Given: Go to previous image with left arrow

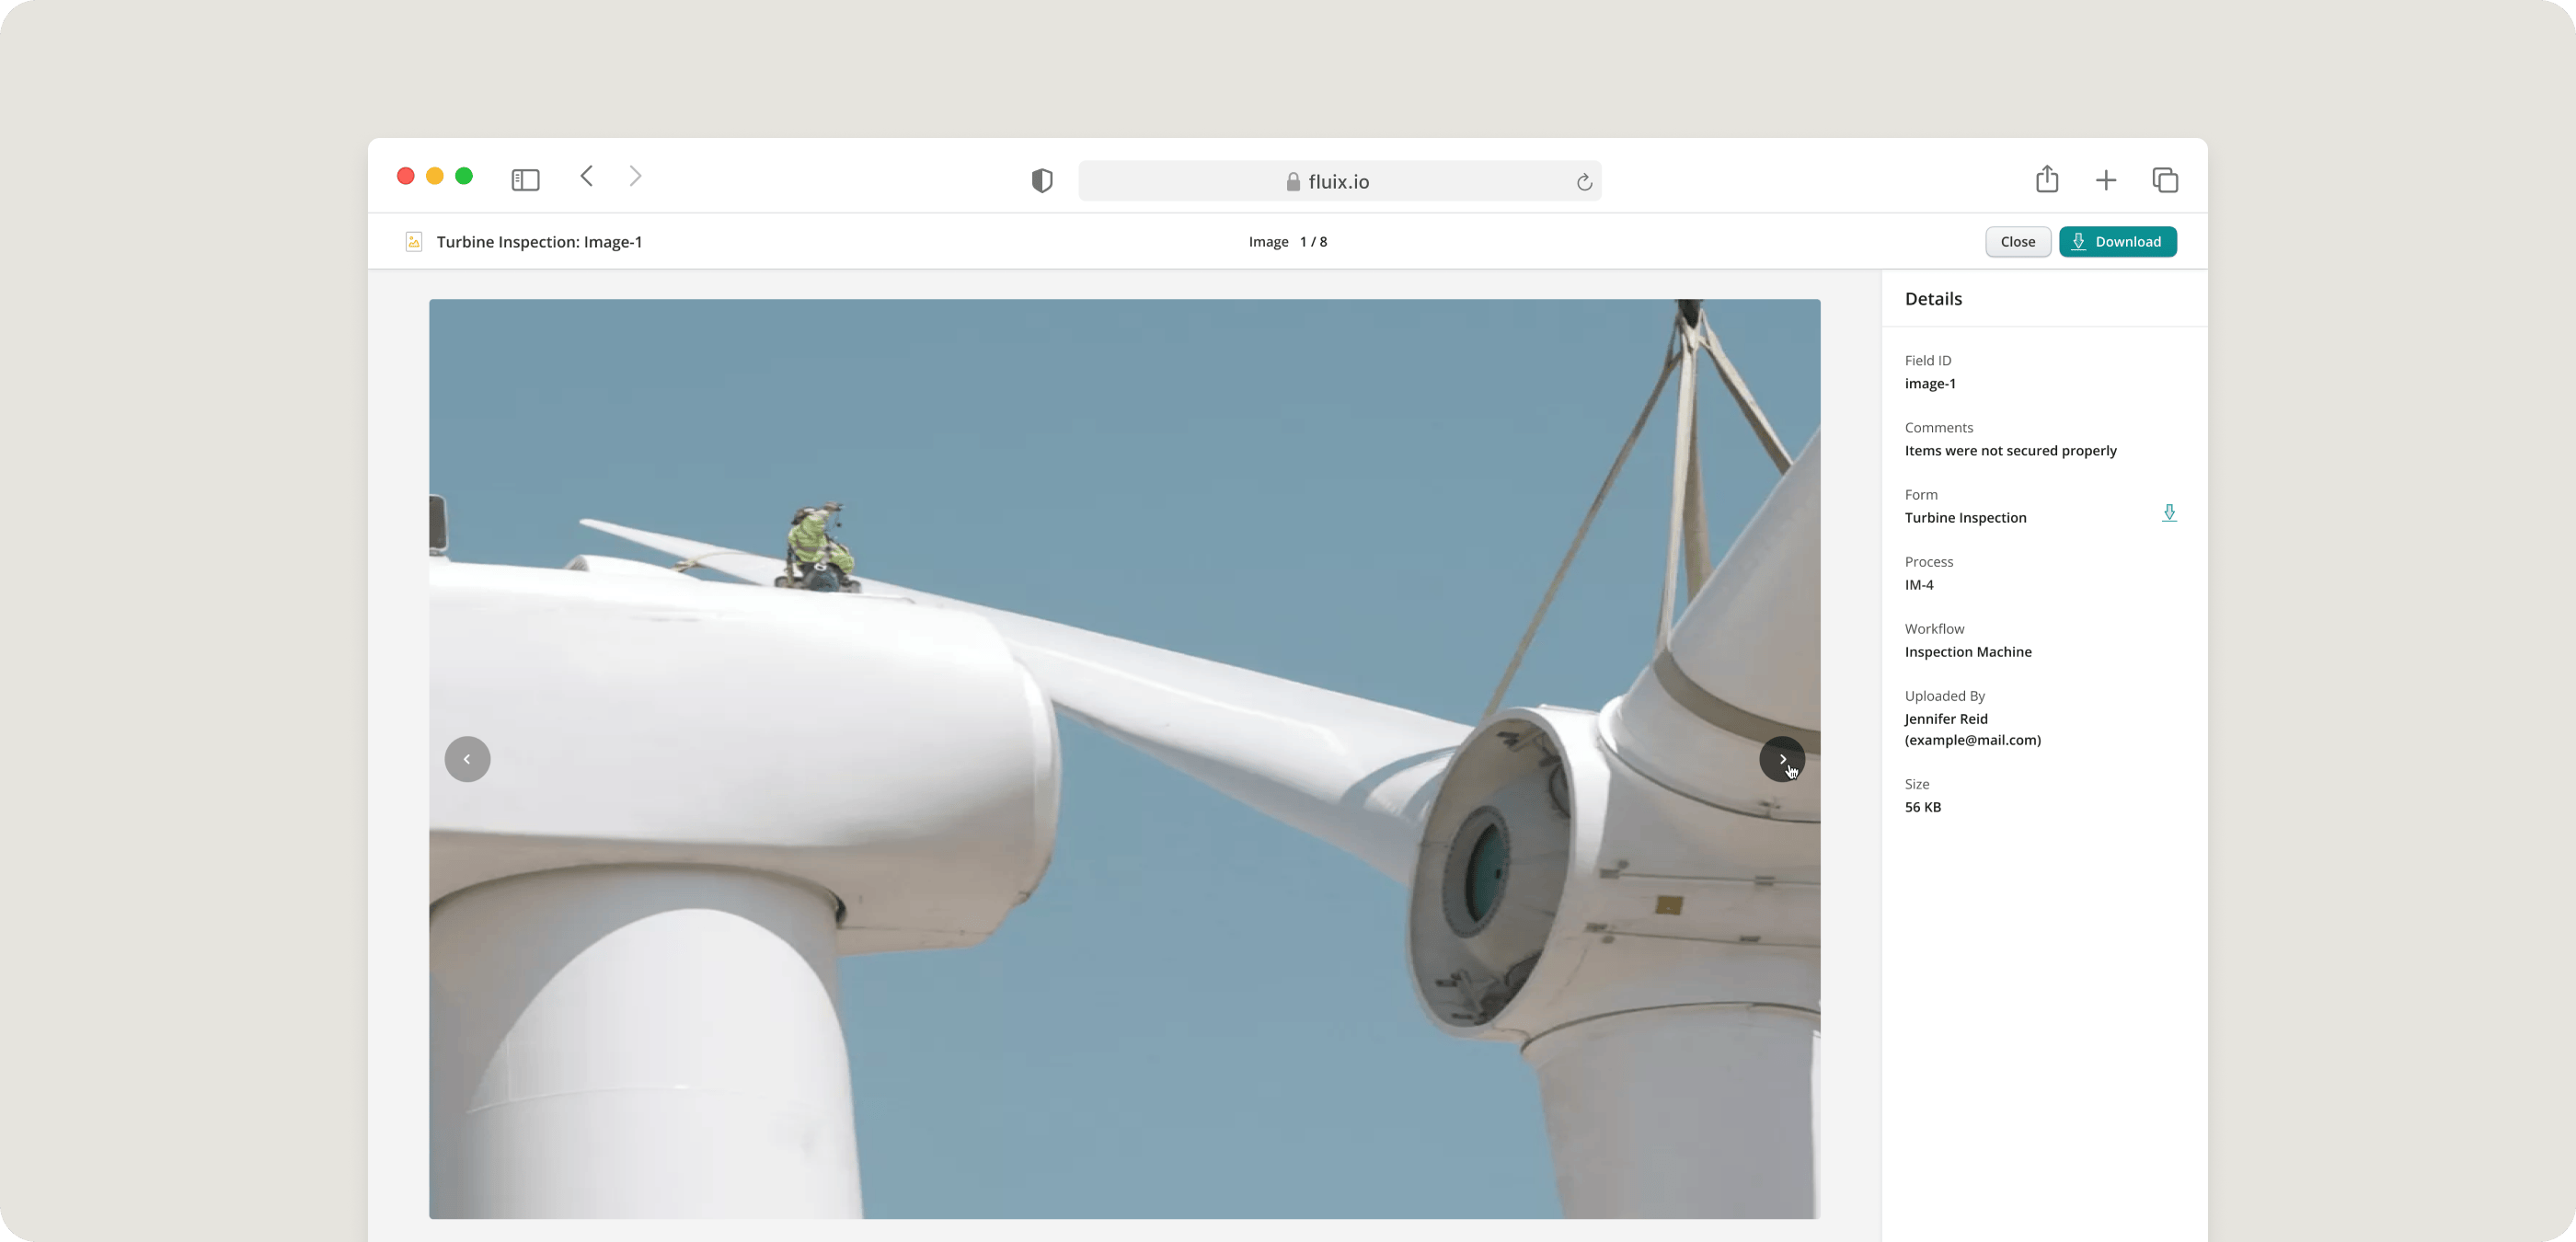Looking at the screenshot, I should (x=467, y=759).
